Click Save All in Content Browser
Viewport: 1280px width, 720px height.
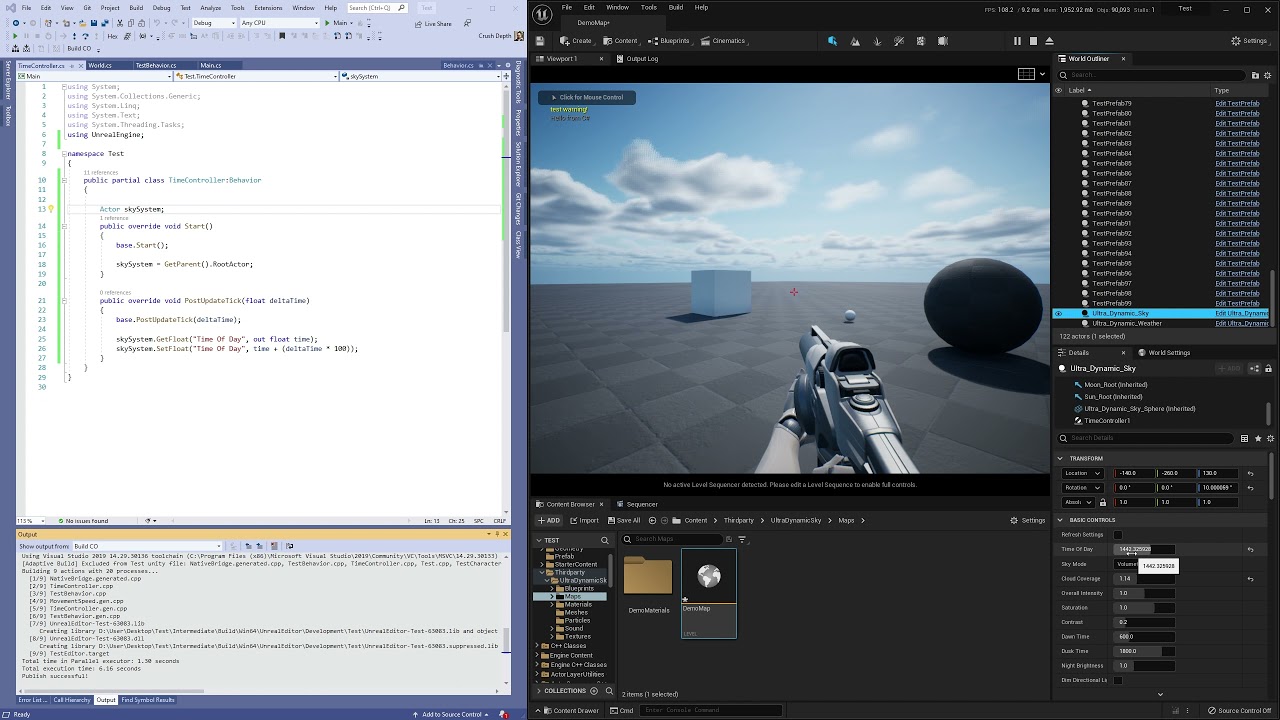point(624,520)
